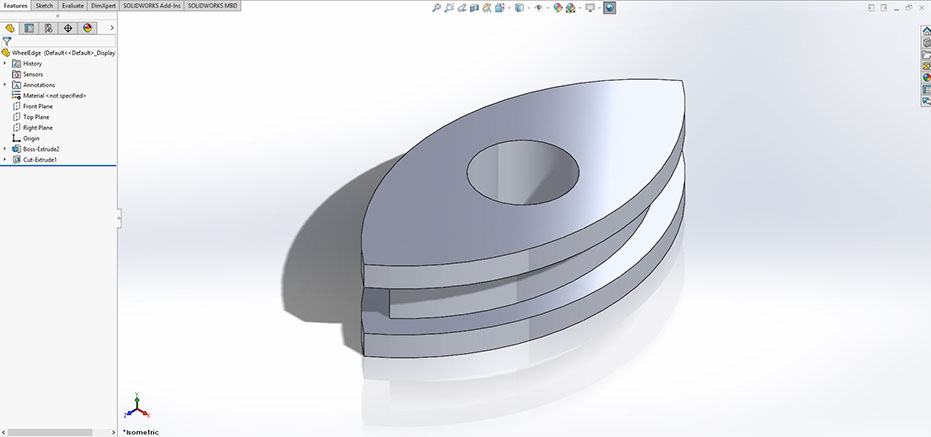Open the DimXpertManager crosshair tab
This screenshot has height=437, width=931.
[68, 28]
